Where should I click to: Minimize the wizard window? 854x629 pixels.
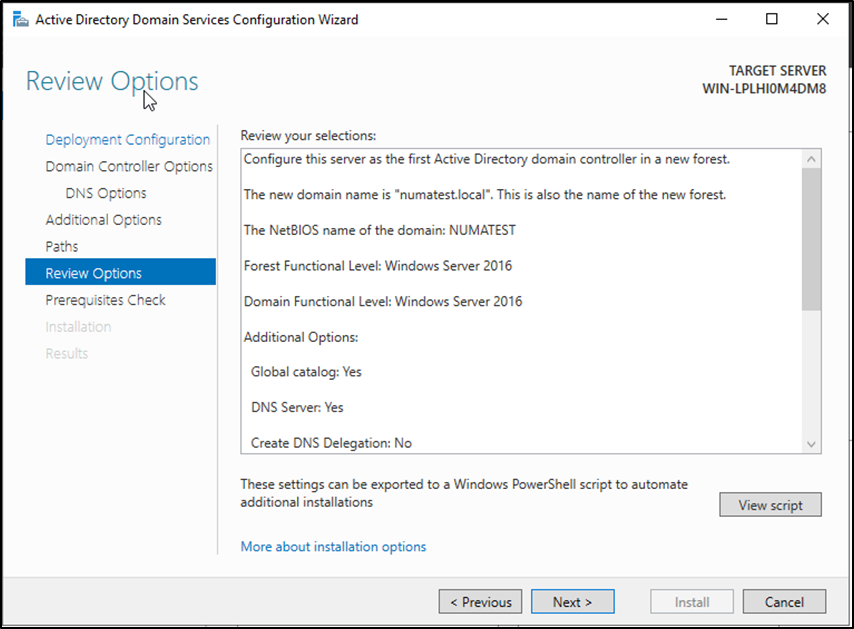722,19
